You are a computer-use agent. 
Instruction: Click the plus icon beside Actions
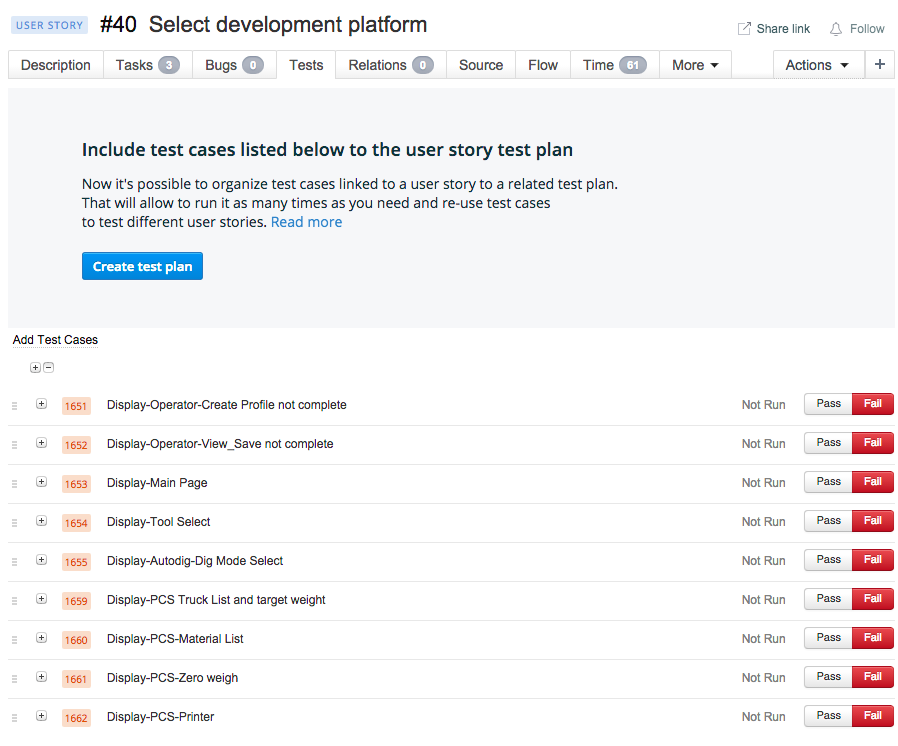[880, 64]
